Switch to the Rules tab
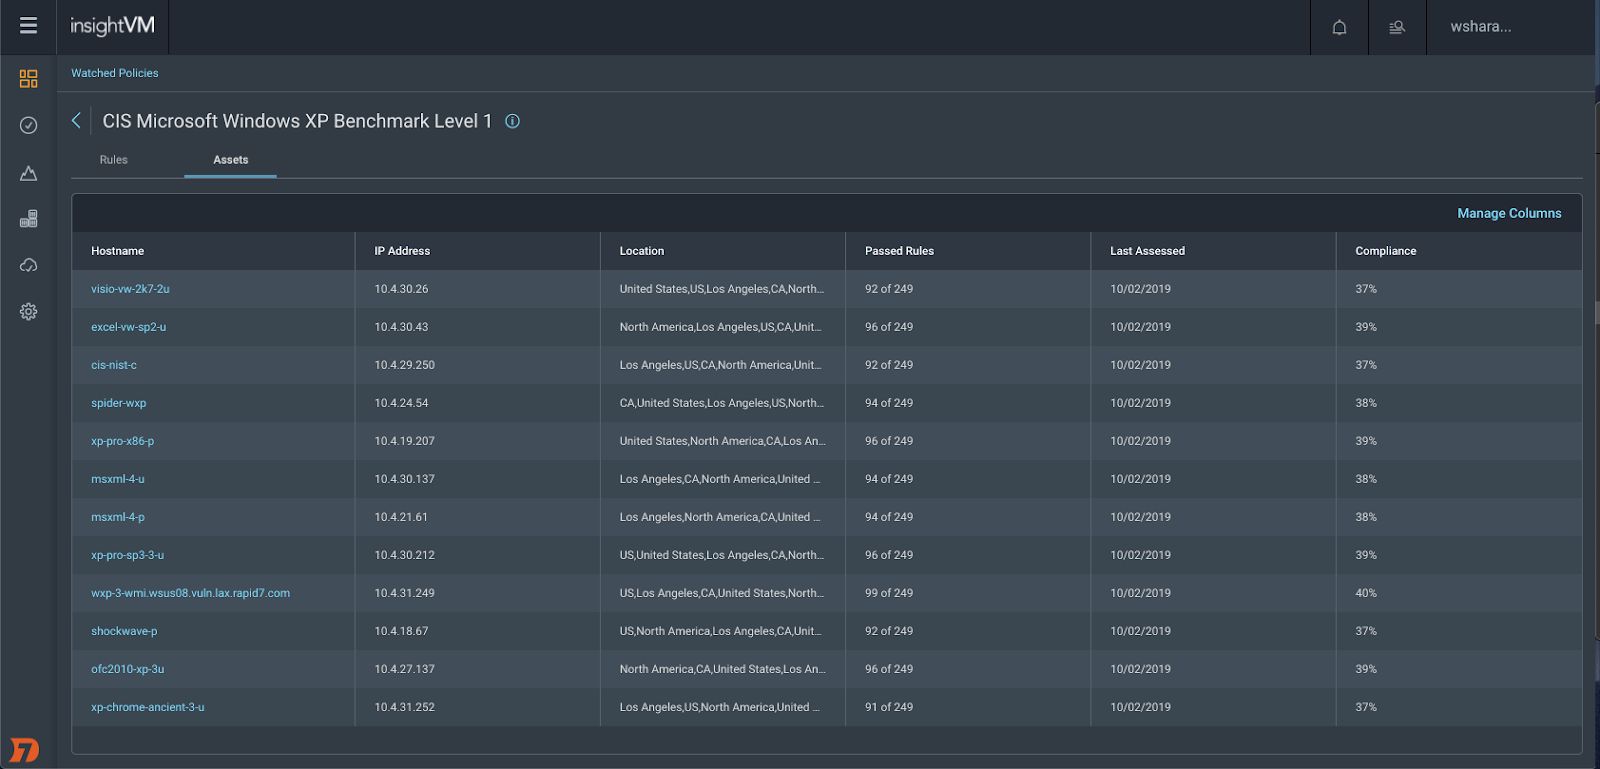 [113, 160]
